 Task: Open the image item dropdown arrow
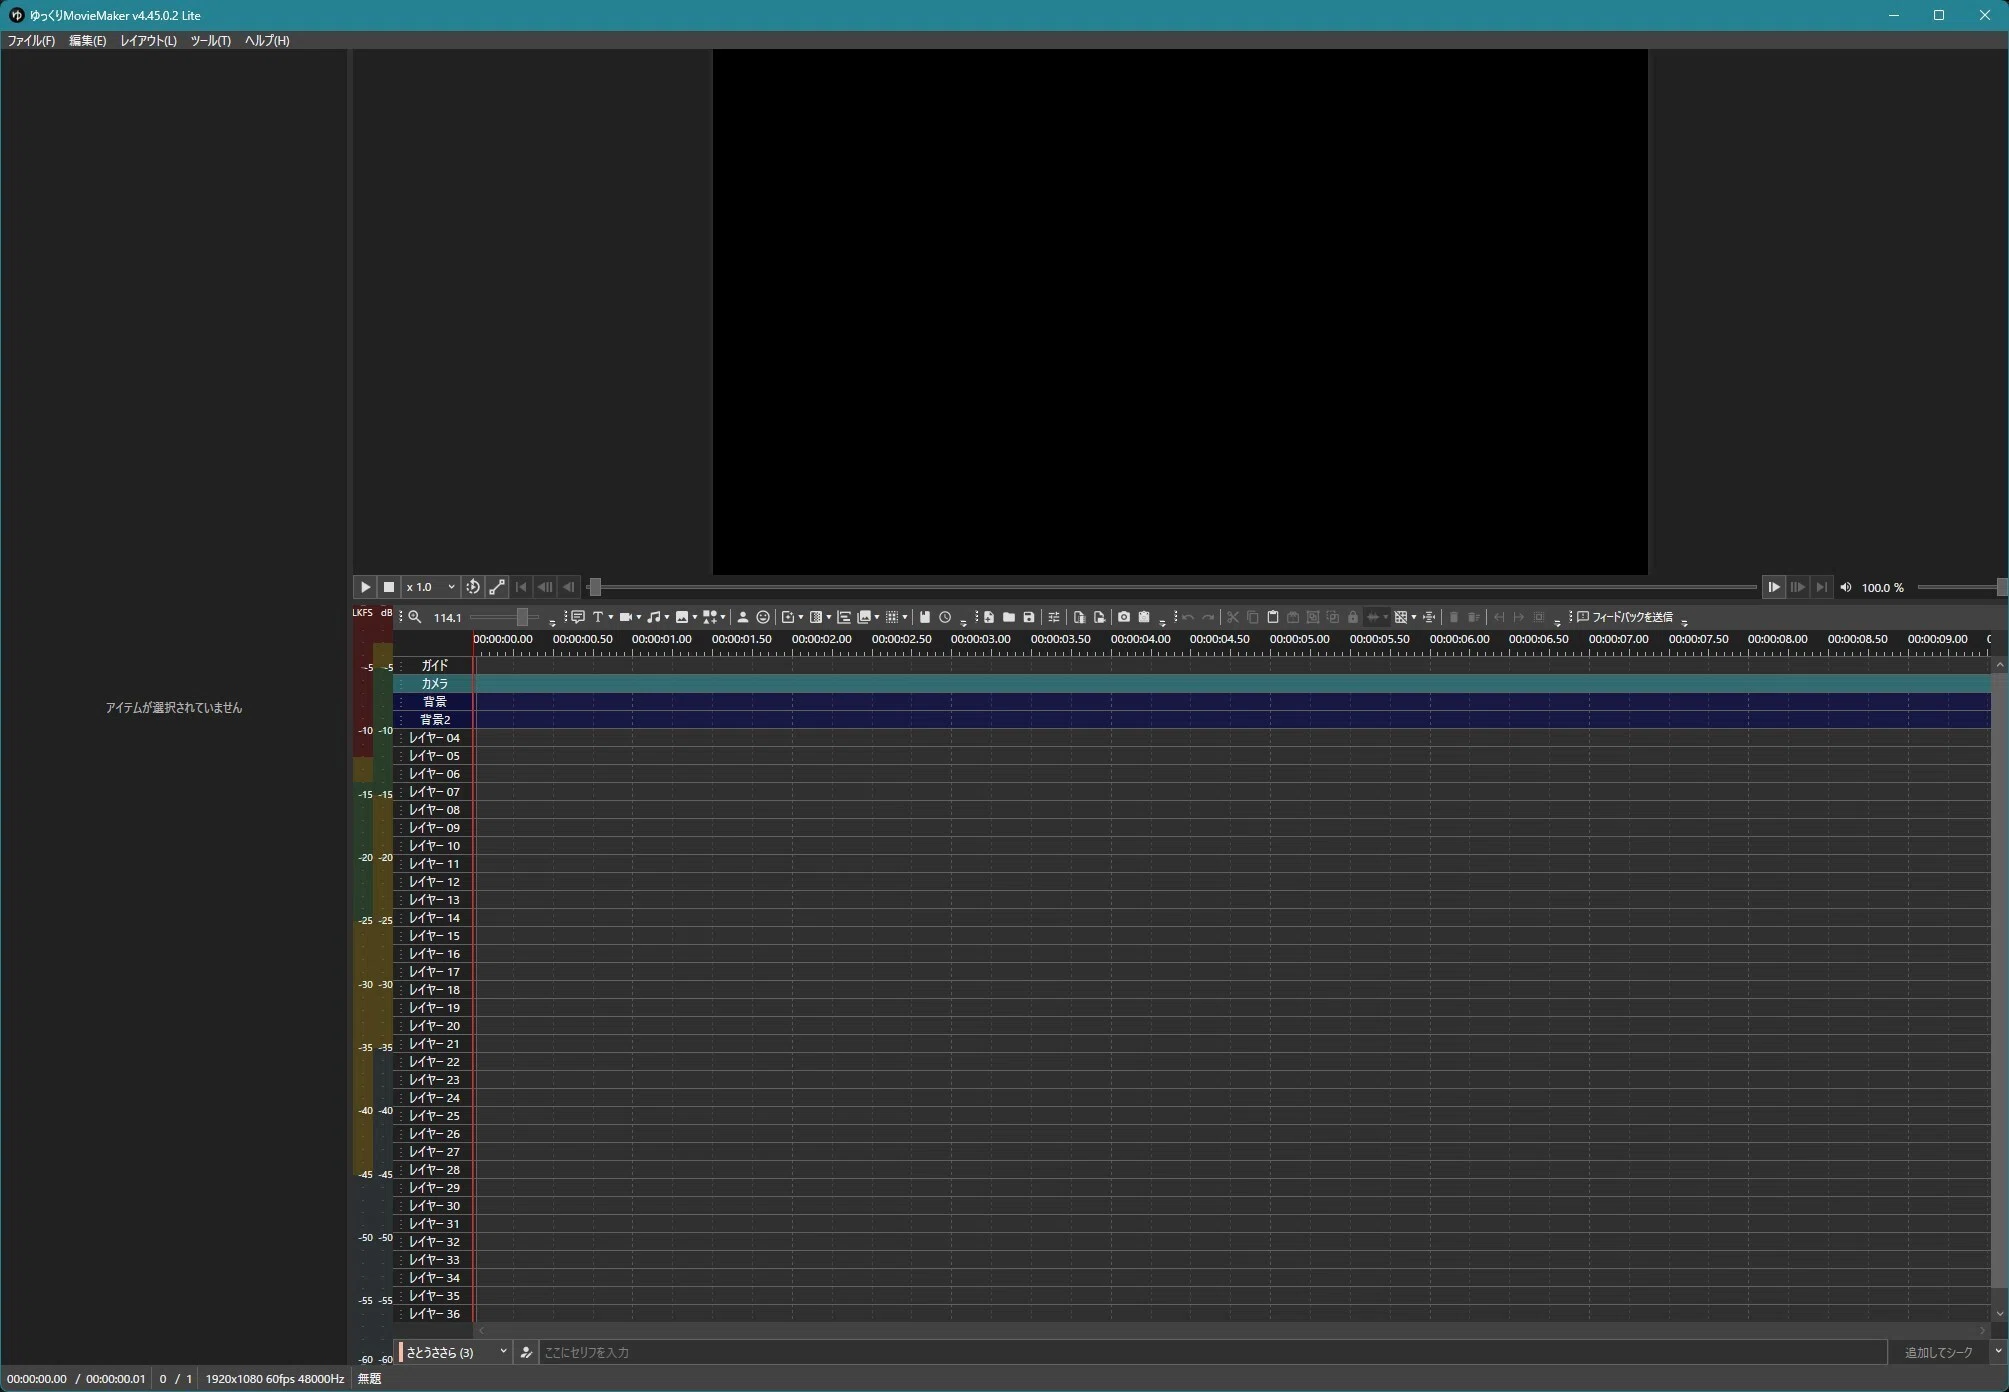[x=695, y=617]
